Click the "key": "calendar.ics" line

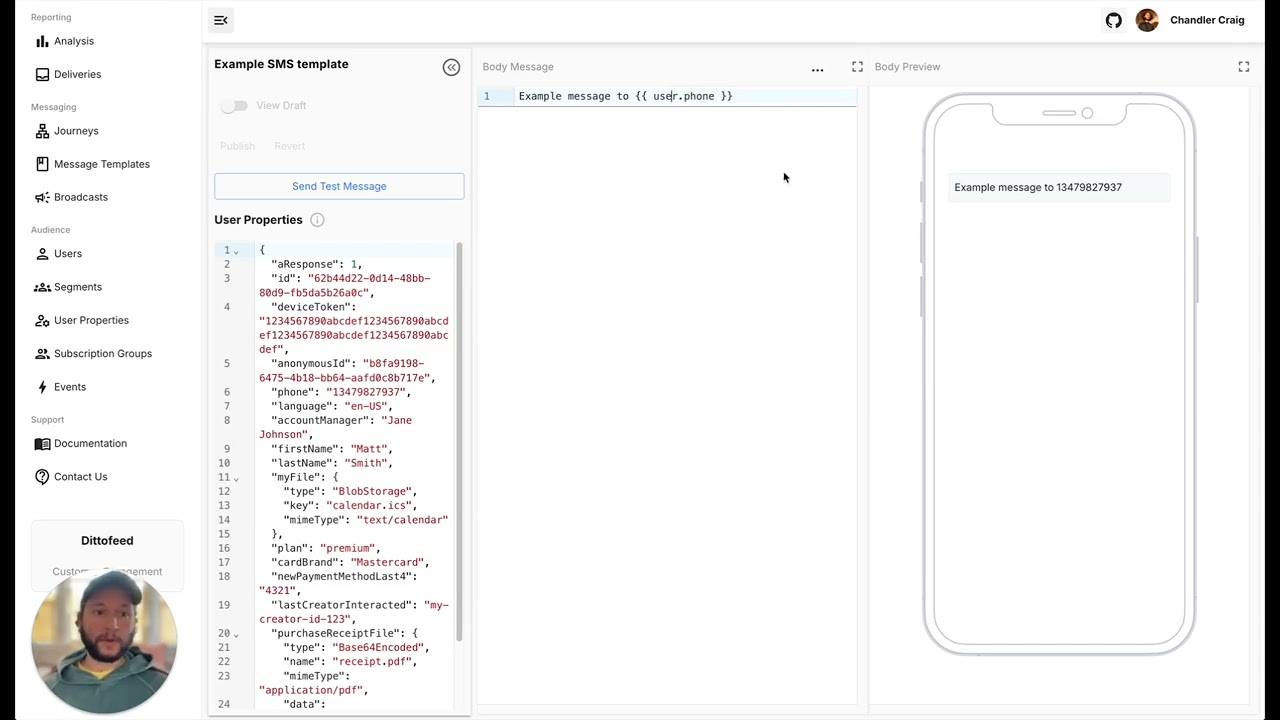350,505
